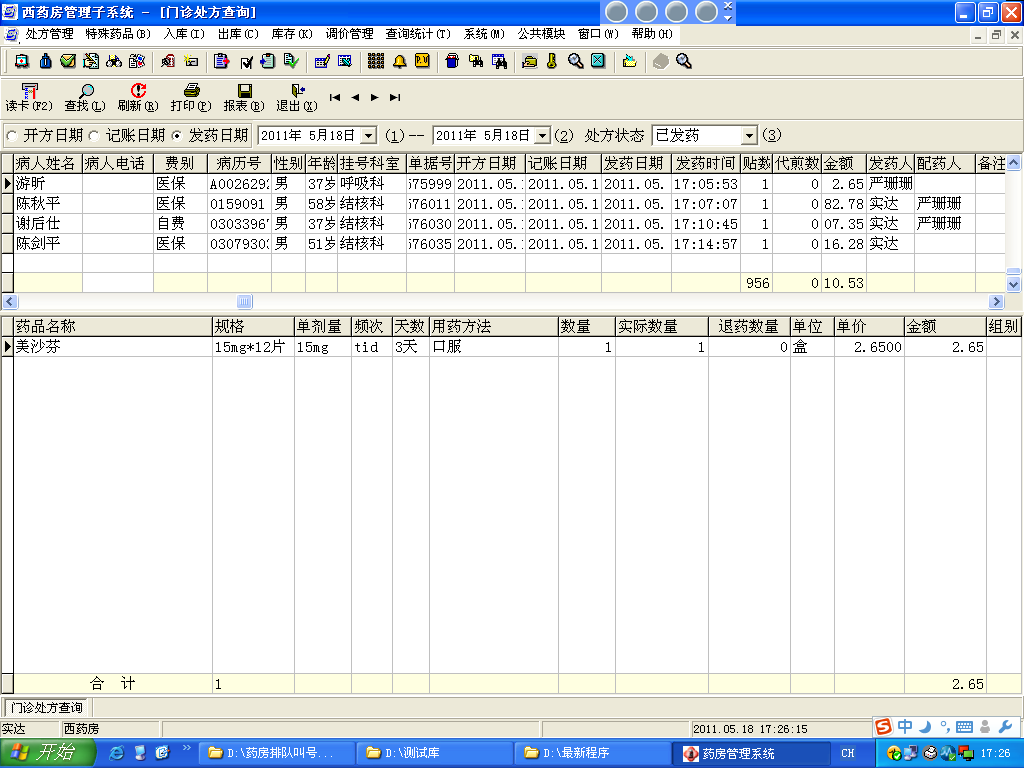The image size is (1024, 768).
Task: Select the 发药日期 radio button
Action: (177, 135)
